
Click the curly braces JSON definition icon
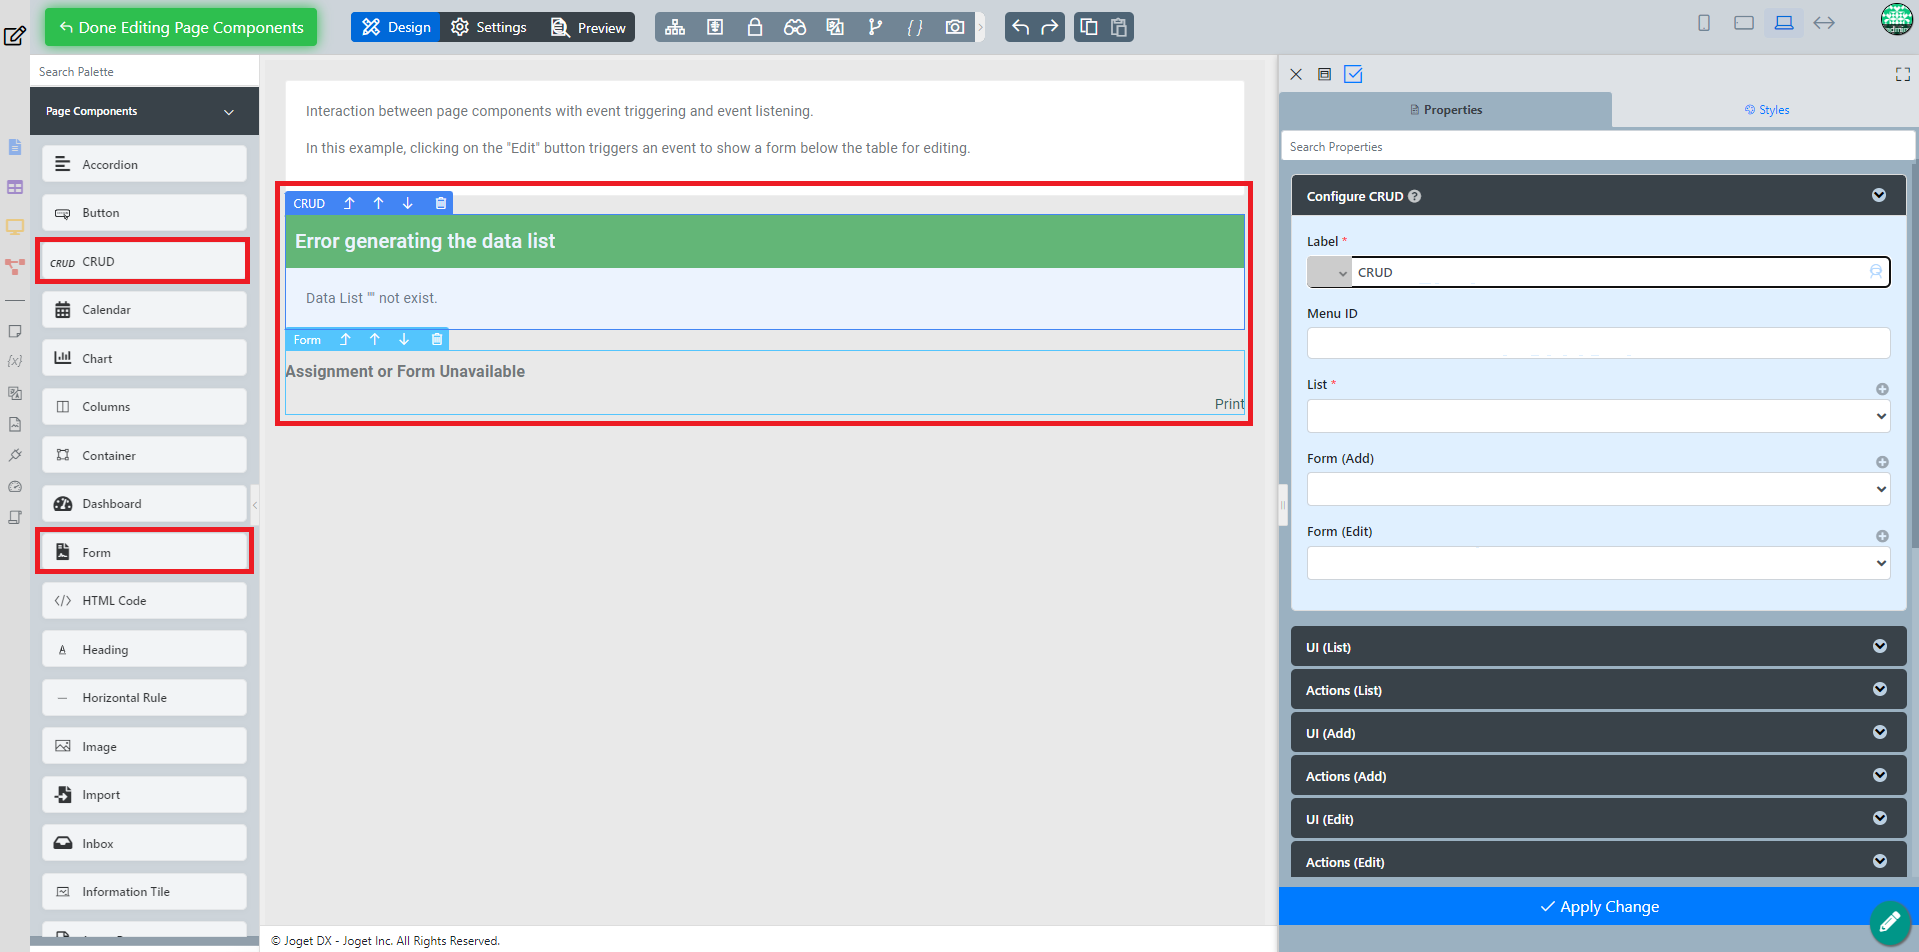[x=915, y=27]
